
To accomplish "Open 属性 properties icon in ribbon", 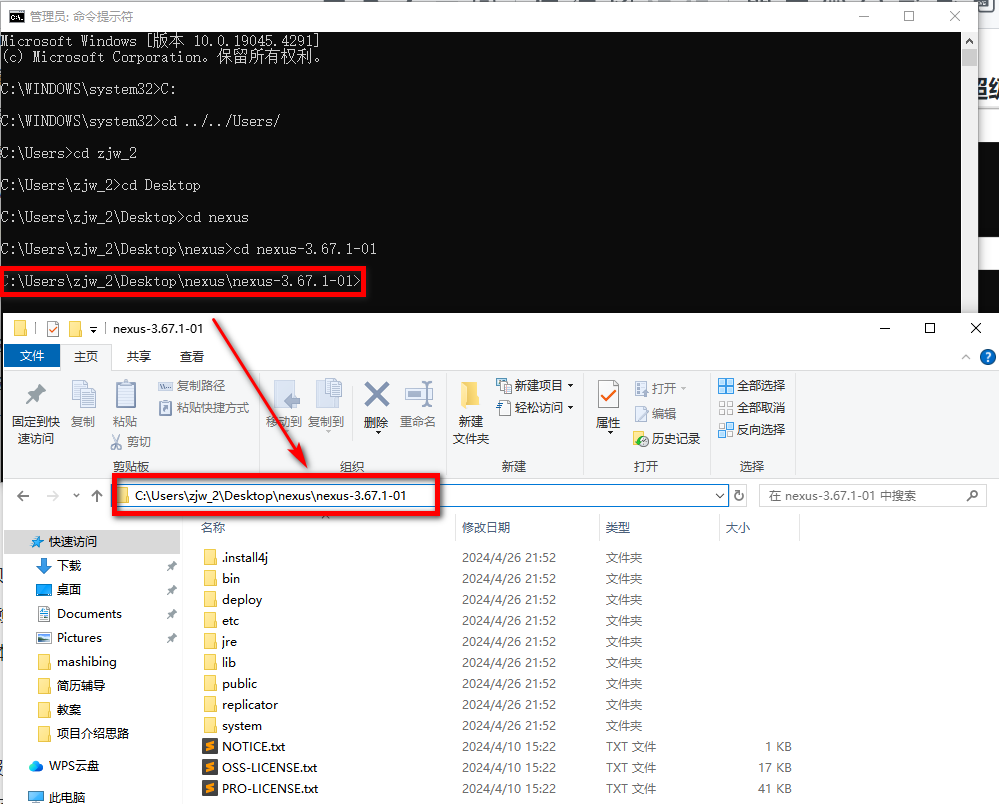I will tap(608, 395).
